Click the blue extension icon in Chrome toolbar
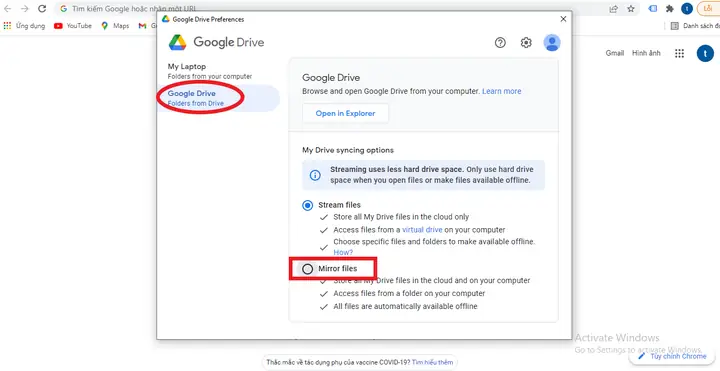Viewport: 720px width, 371px height. tap(652, 9)
